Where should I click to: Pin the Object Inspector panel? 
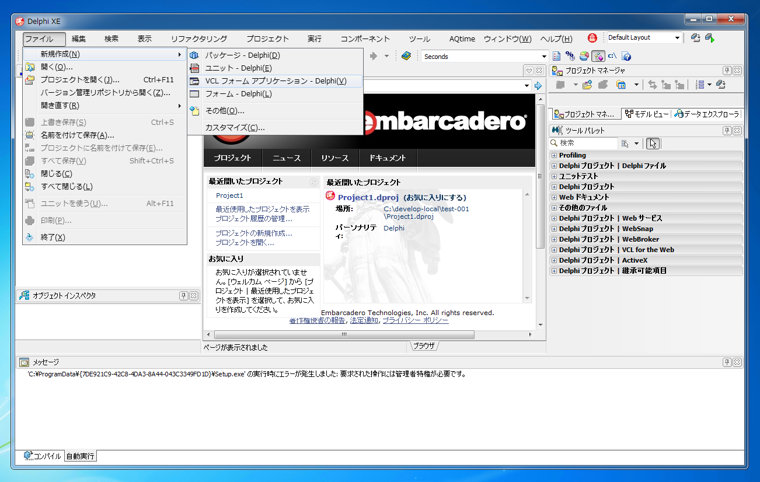[184, 296]
